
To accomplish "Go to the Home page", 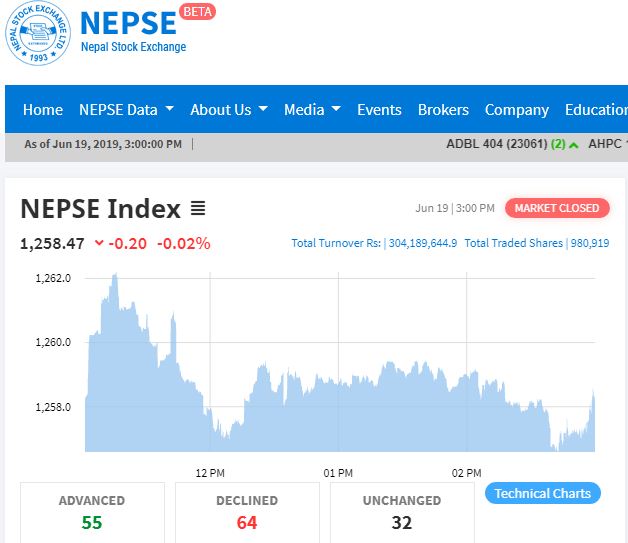I will [x=42, y=110].
